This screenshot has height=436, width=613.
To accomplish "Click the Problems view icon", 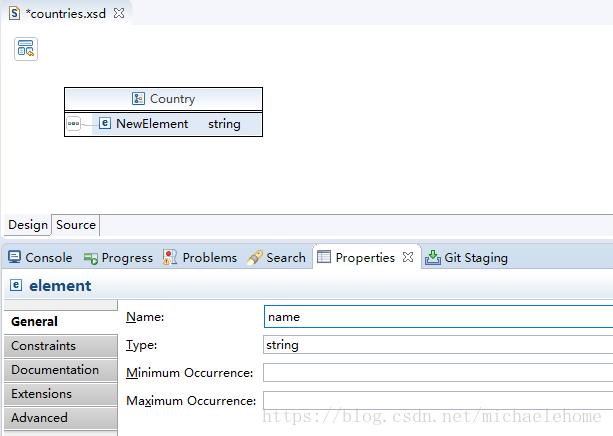I will point(170,257).
